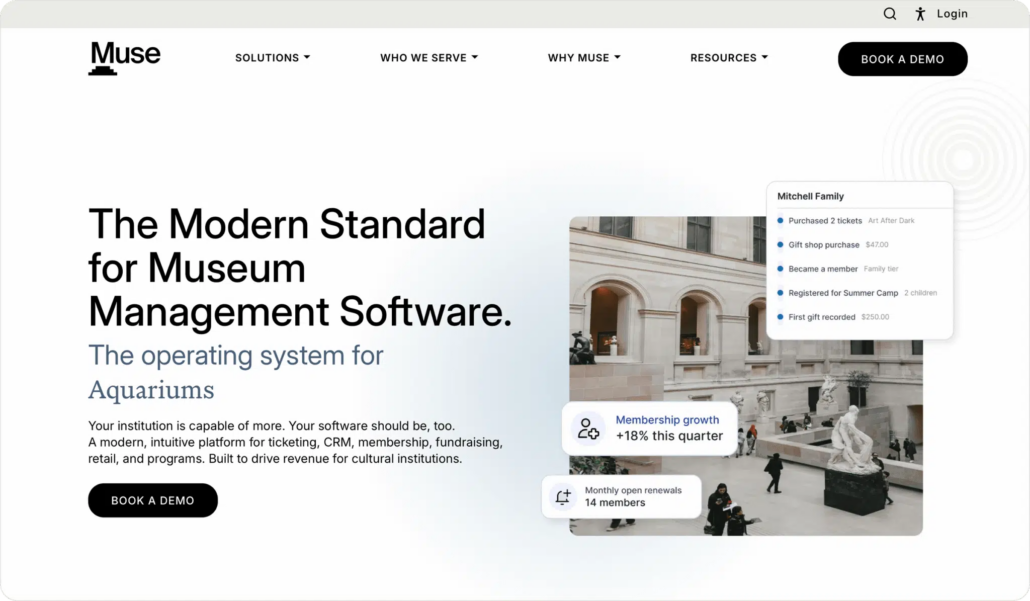
Task: Click the search magnifier icon
Action: click(x=889, y=14)
